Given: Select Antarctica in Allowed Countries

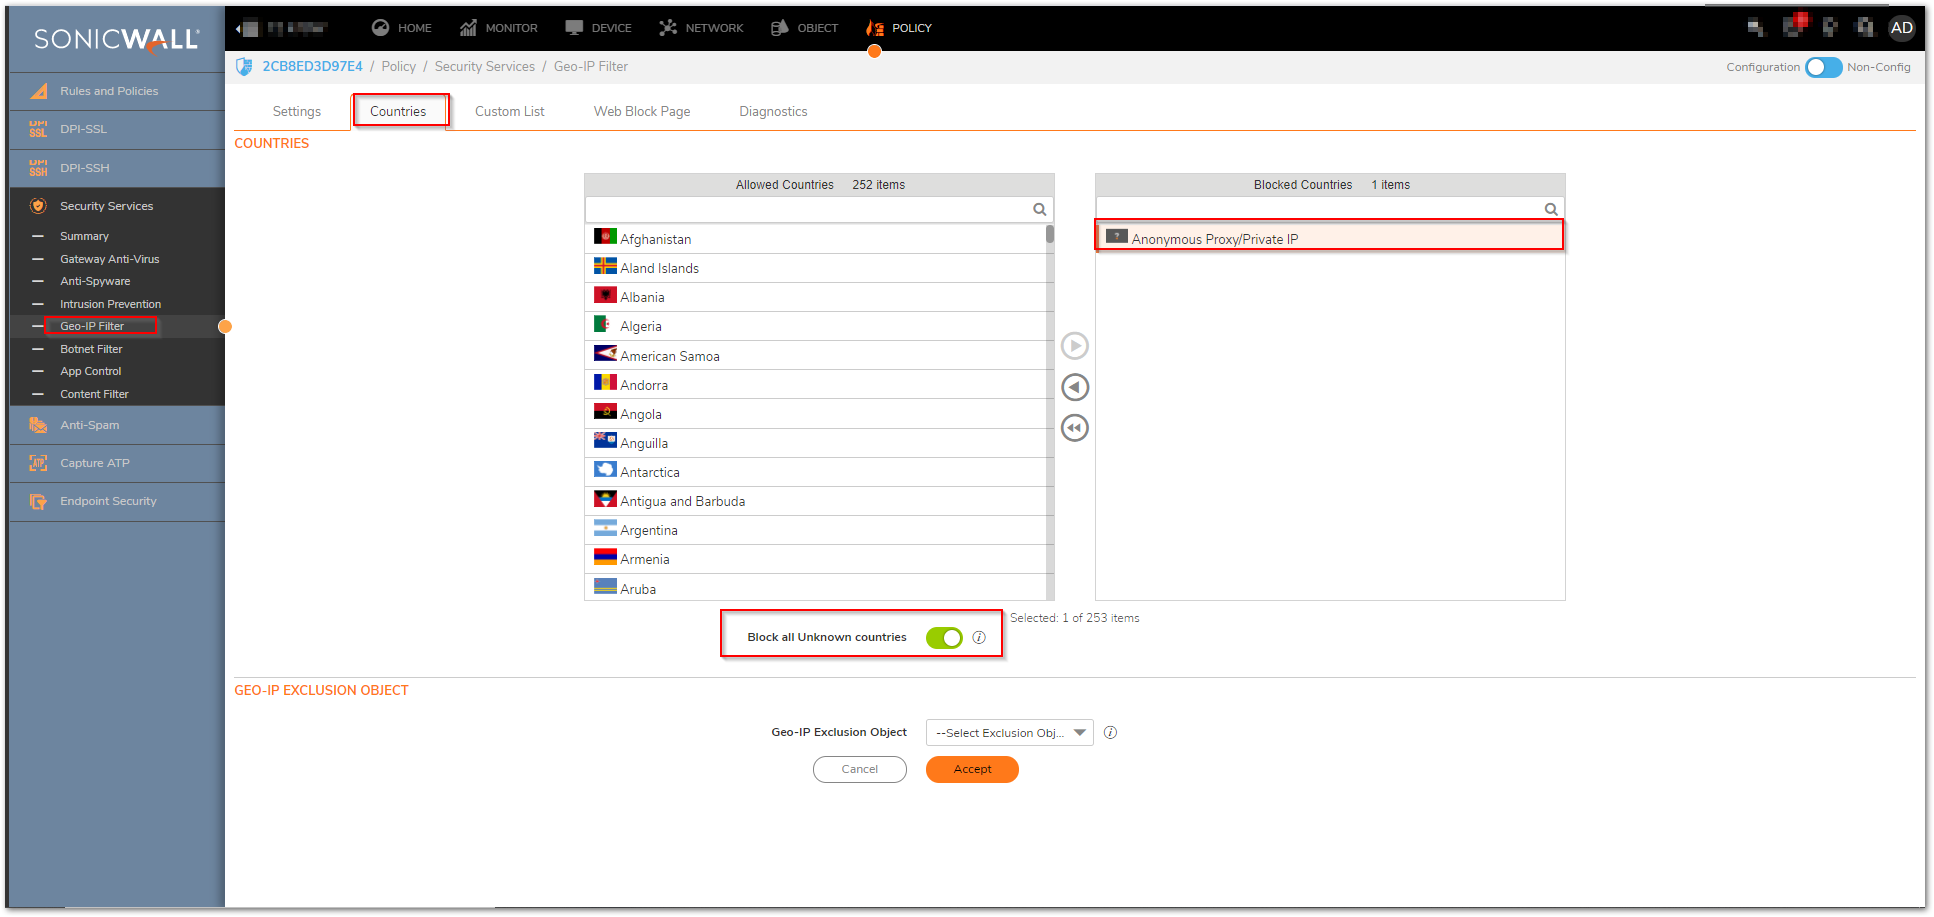Looking at the screenshot, I should (815, 472).
